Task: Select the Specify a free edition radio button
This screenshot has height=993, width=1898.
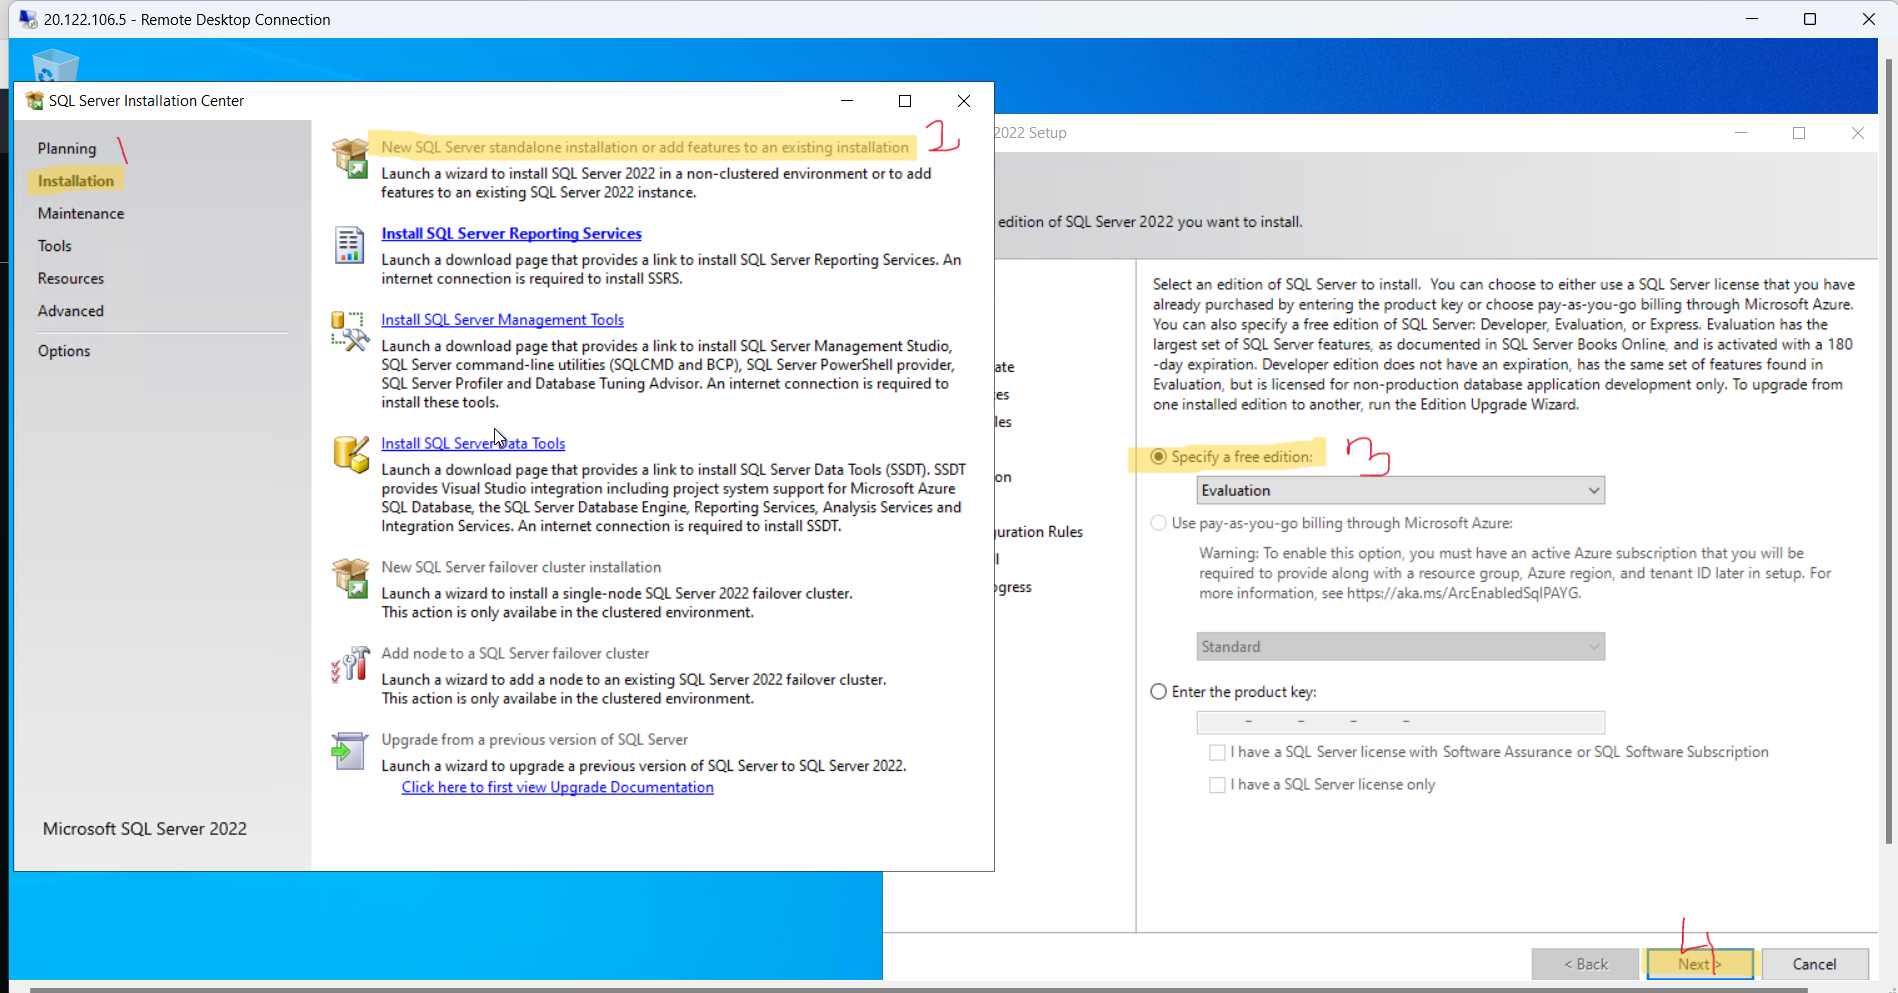Action: click(x=1158, y=457)
